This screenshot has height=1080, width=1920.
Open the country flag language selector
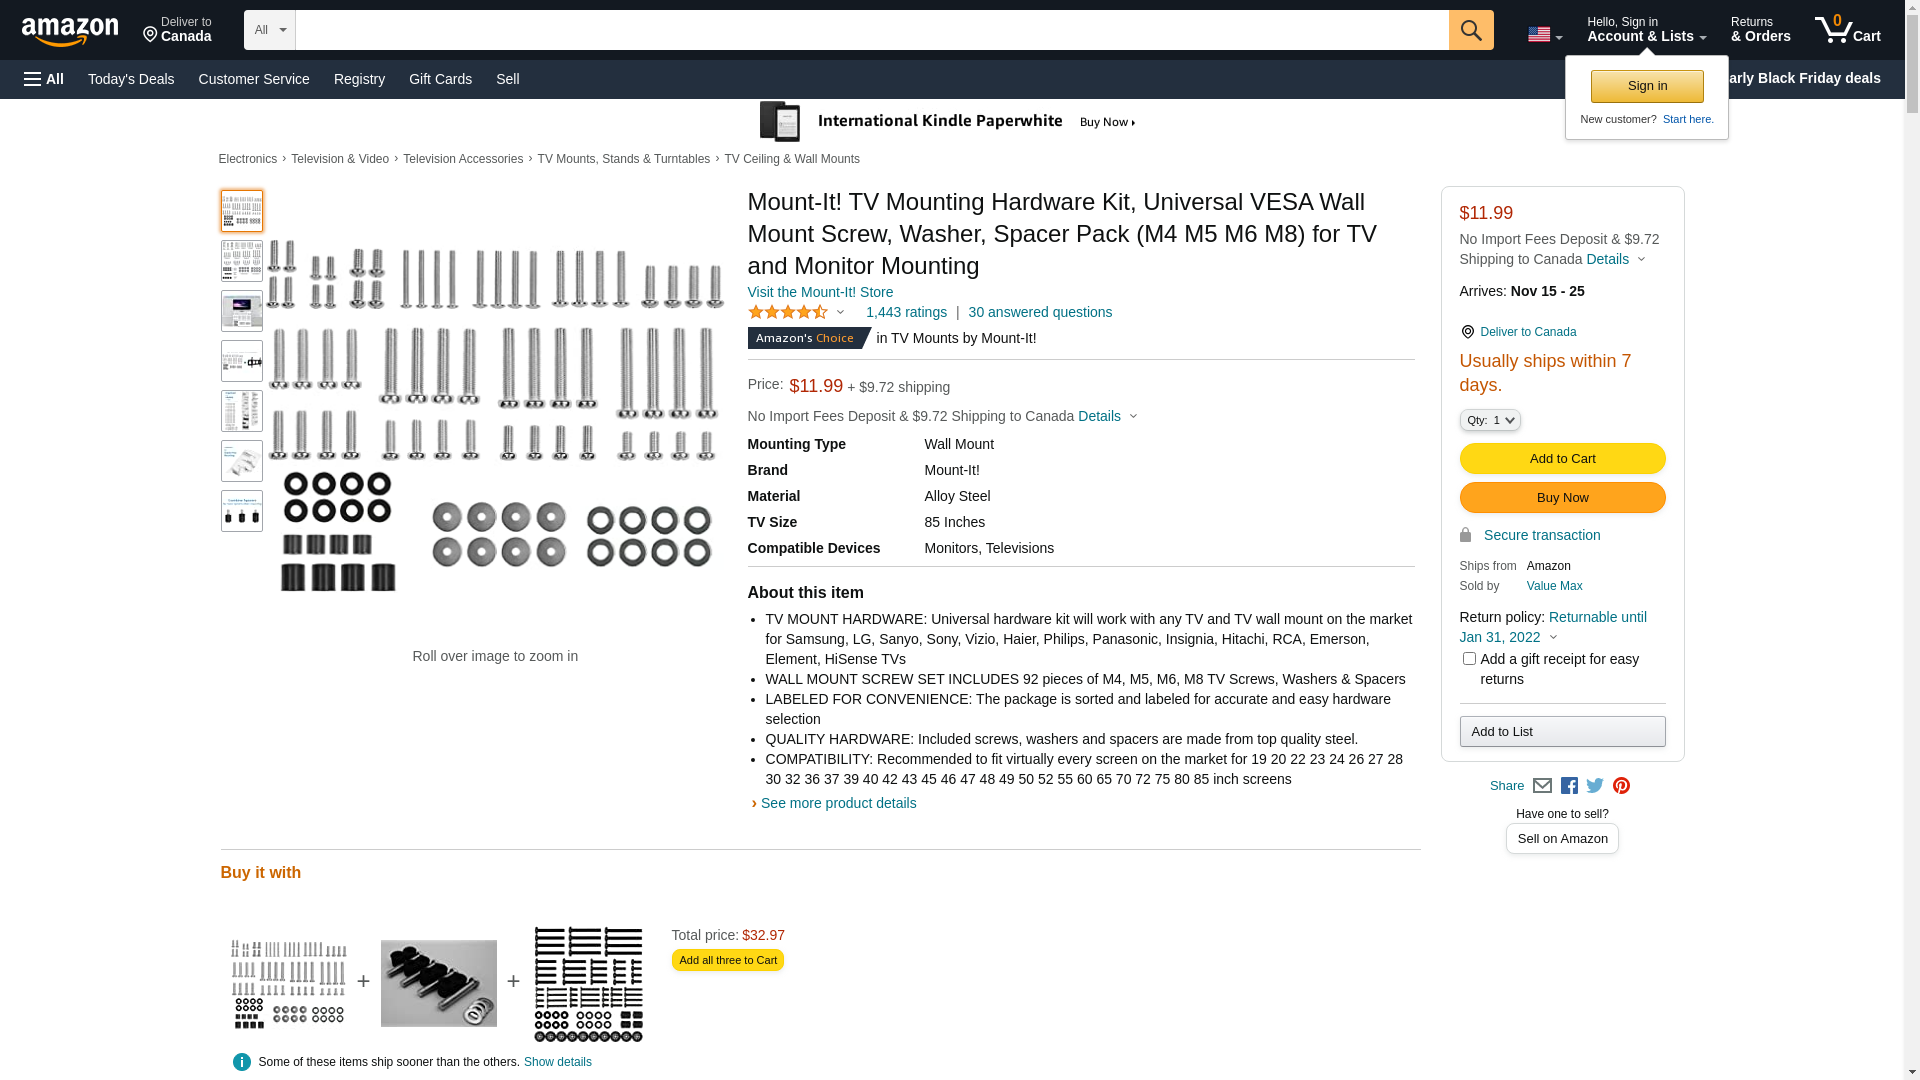click(x=1544, y=35)
